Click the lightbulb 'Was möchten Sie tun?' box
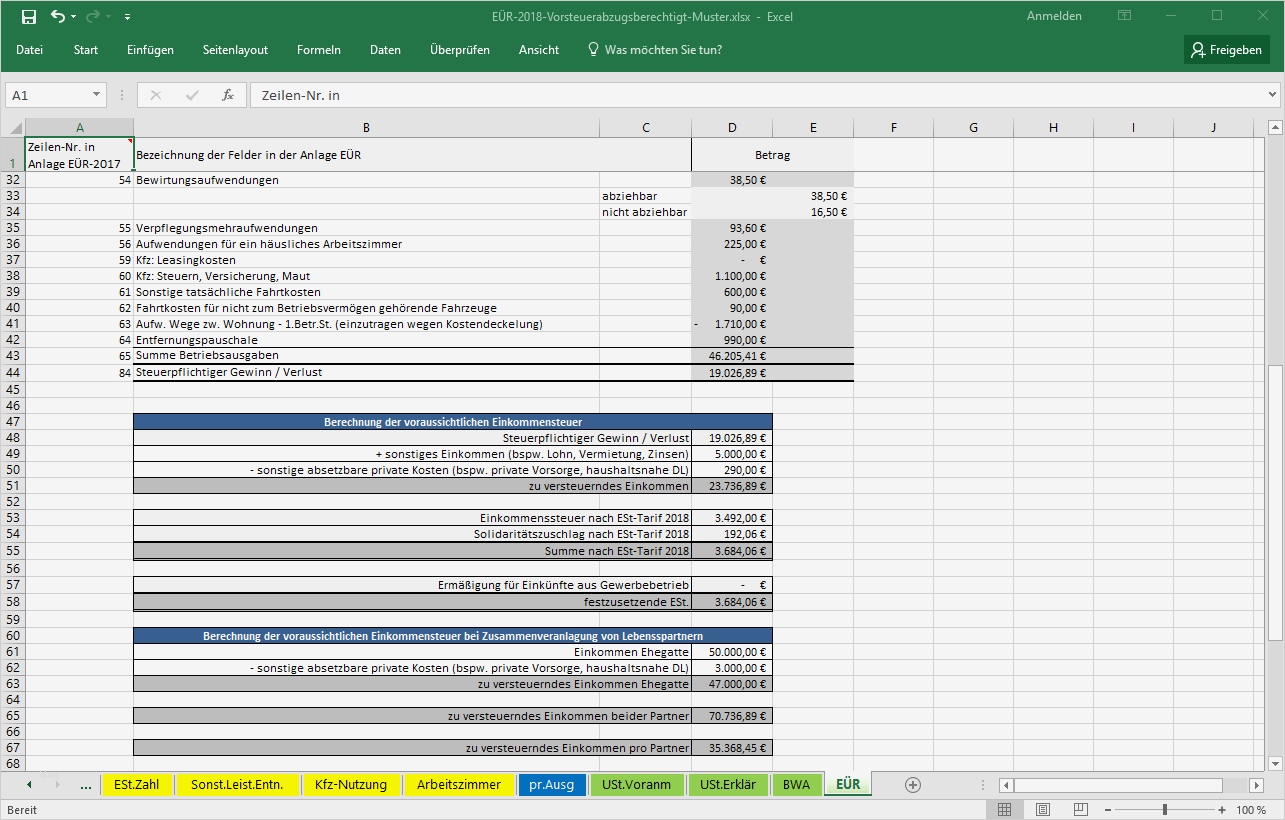 tap(654, 50)
